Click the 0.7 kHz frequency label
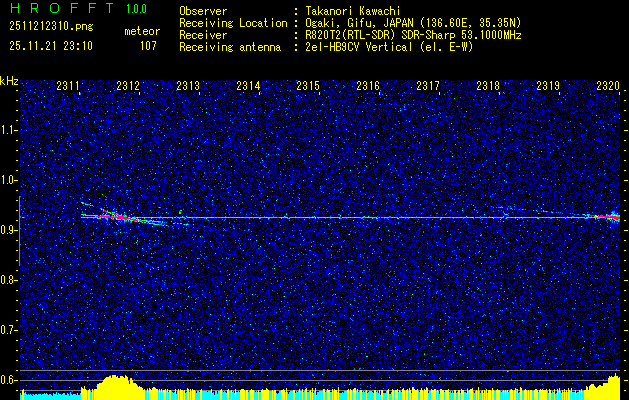This screenshot has height=400, width=629. (x=9, y=330)
